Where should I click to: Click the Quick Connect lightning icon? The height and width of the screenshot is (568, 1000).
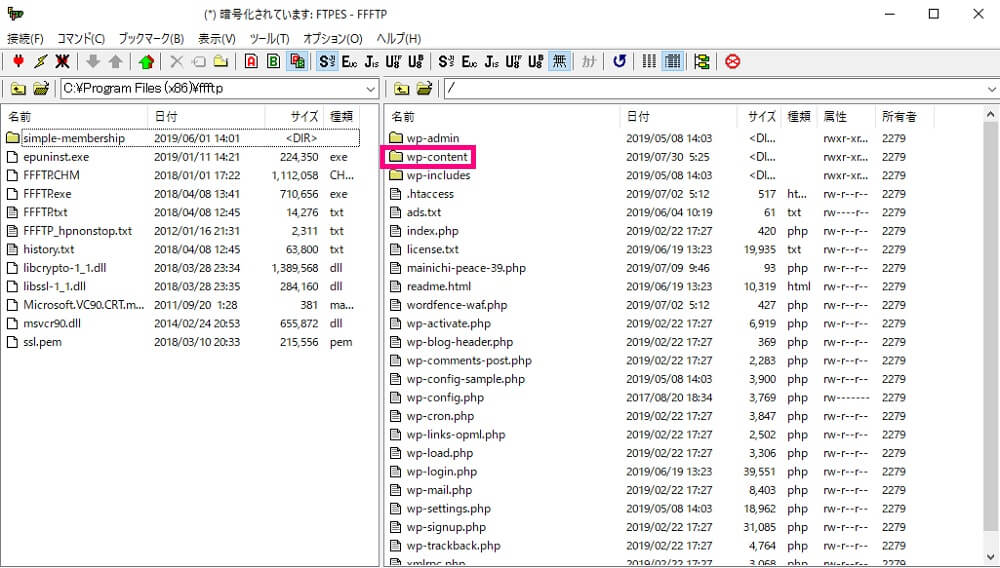coord(41,61)
